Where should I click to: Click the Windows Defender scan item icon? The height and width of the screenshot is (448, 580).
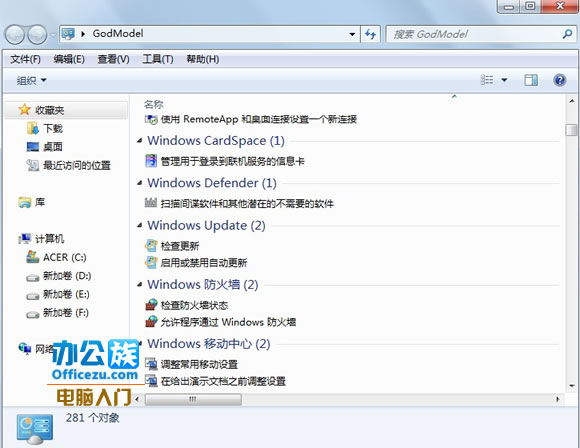(x=151, y=202)
